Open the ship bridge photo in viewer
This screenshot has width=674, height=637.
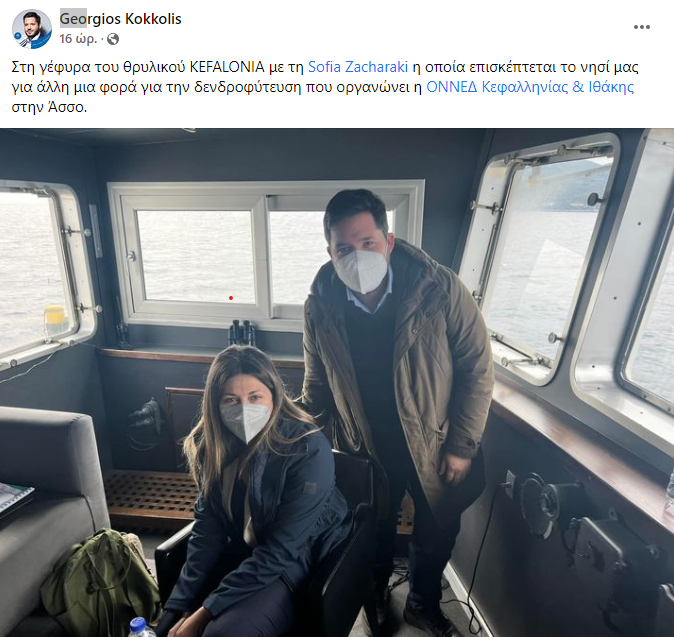click(337, 383)
